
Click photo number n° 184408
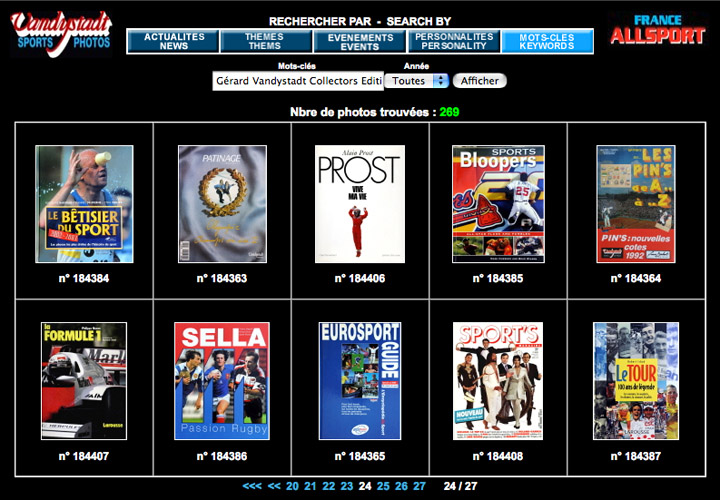(498, 456)
